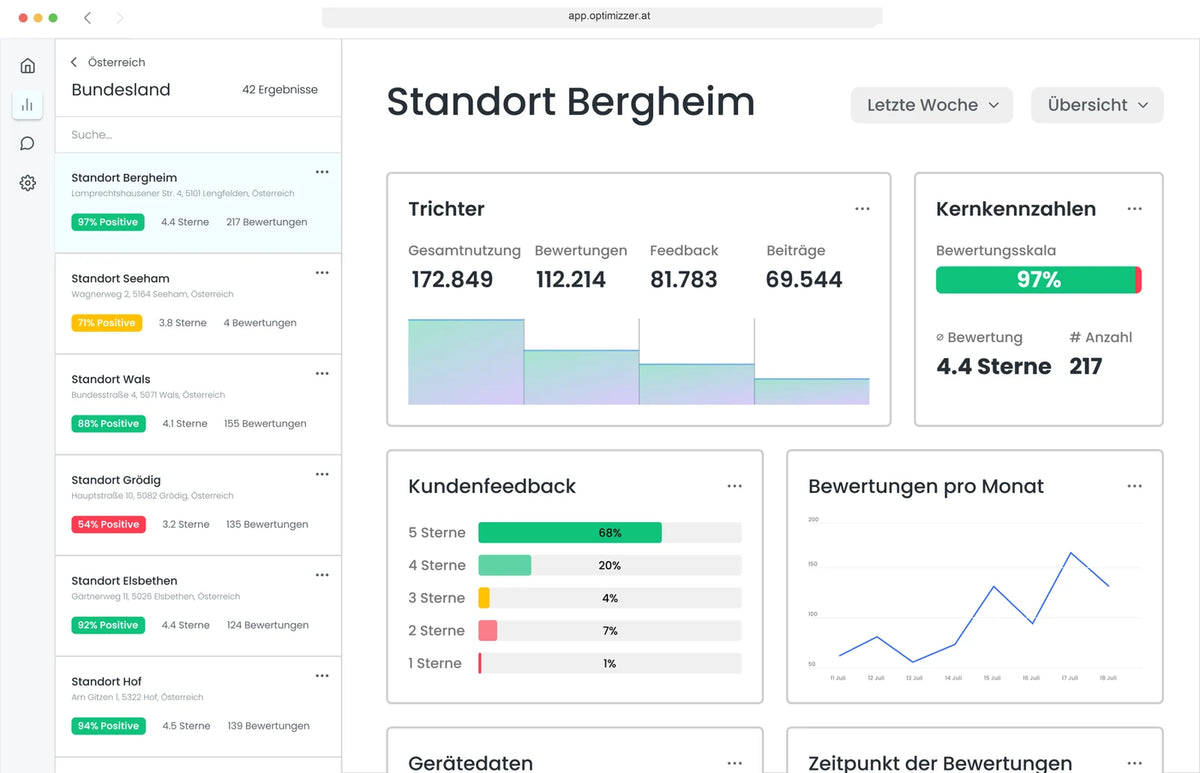The width and height of the screenshot is (1200, 773).
Task: Select Standort Seeham in location list
Action: (198, 303)
